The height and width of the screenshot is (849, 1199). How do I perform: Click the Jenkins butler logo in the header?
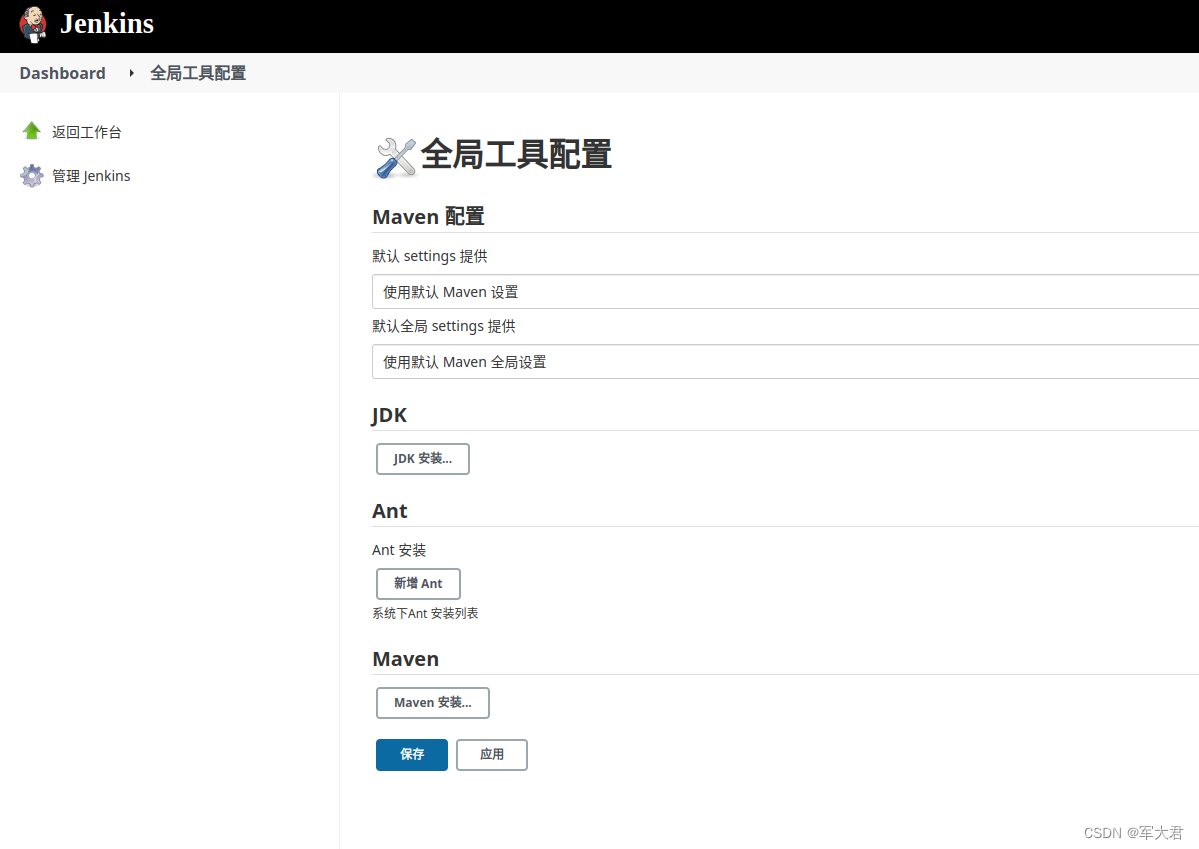tap(32, 23)
